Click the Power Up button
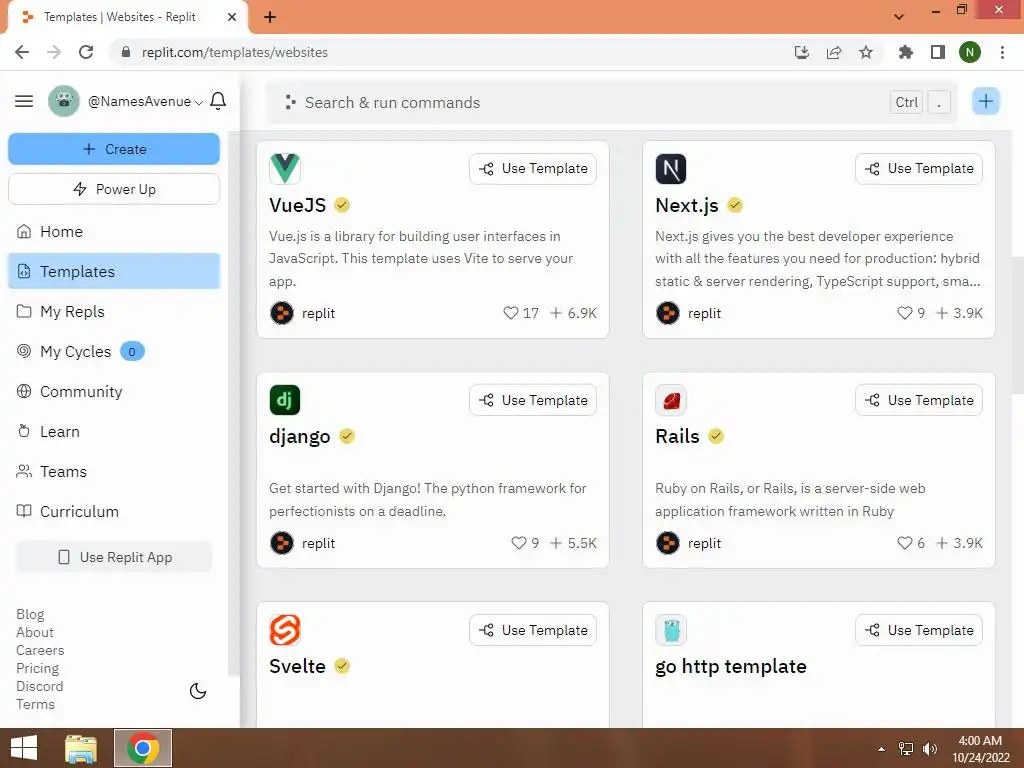Screen dimensions: 1024x768 point(114,189)
